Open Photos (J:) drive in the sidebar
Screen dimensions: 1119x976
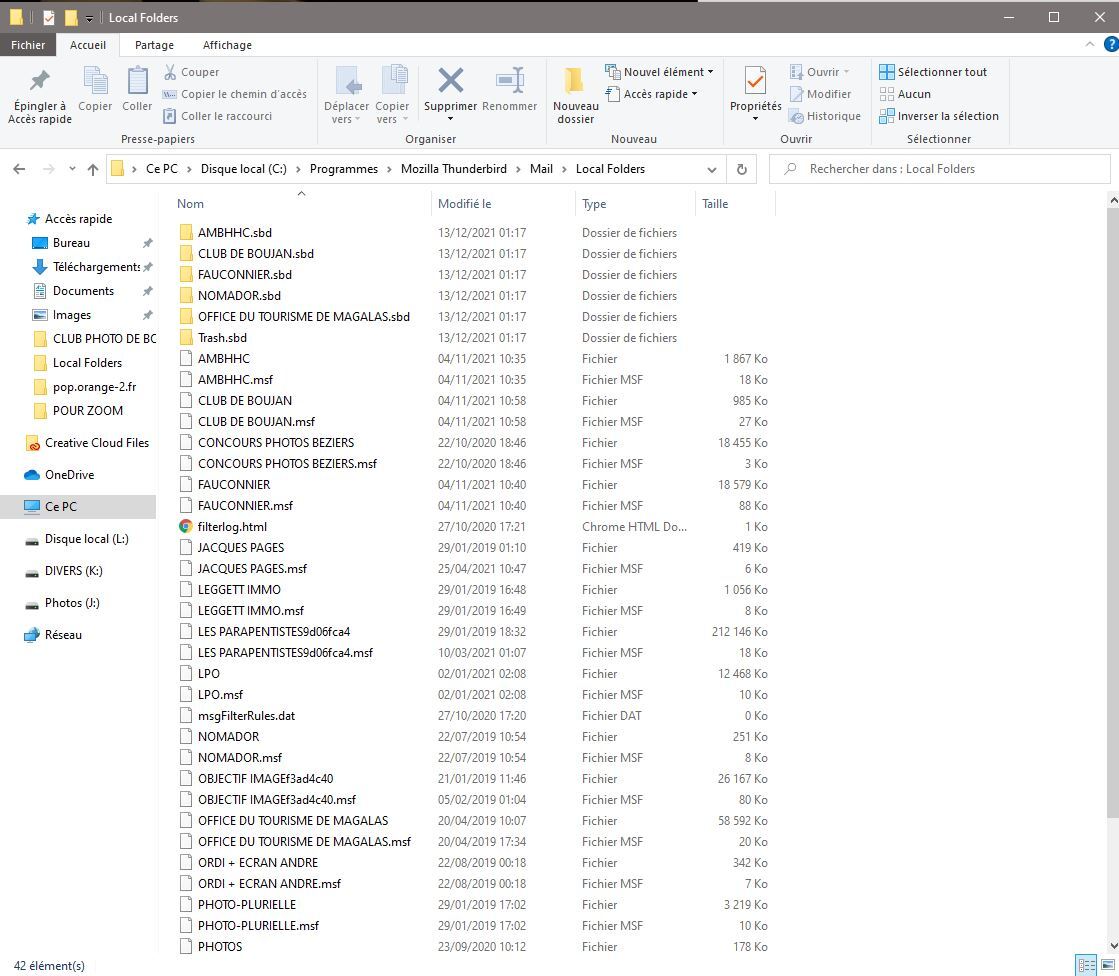72,603
